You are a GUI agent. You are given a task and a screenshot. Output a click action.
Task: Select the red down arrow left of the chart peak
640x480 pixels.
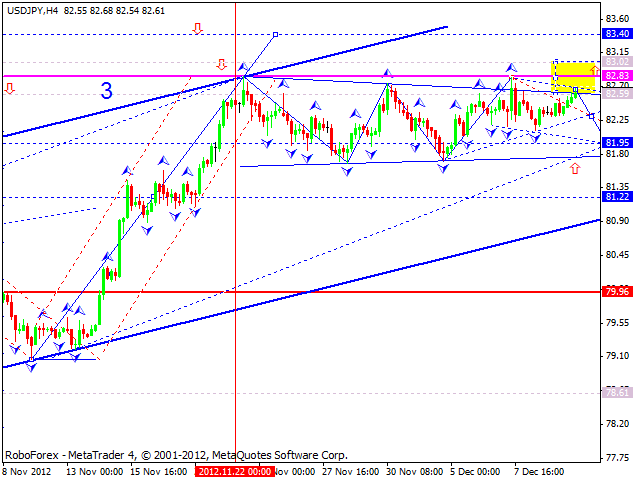[x=221, y=65]
